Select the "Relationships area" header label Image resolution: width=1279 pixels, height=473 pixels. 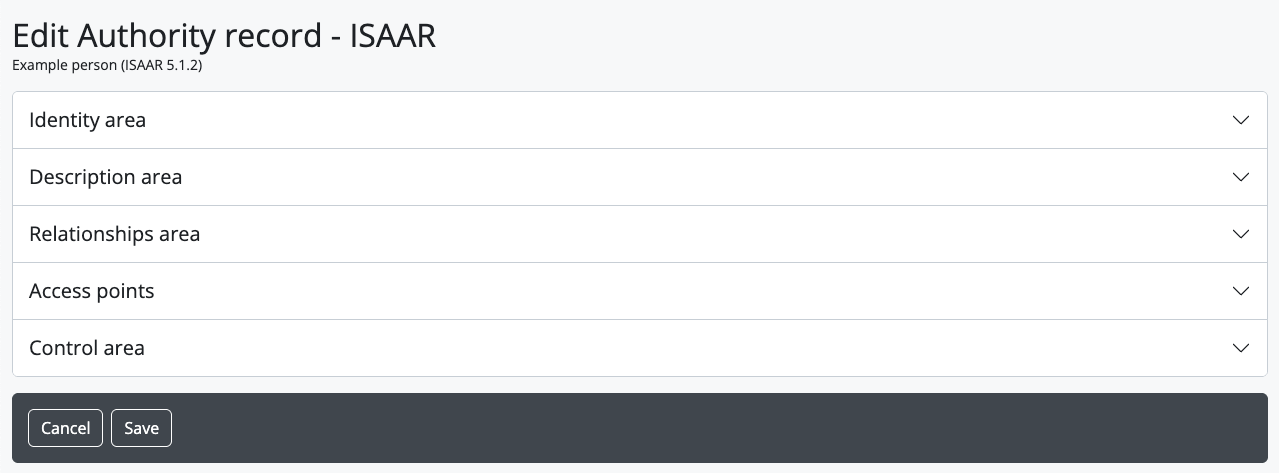[114, 234]
